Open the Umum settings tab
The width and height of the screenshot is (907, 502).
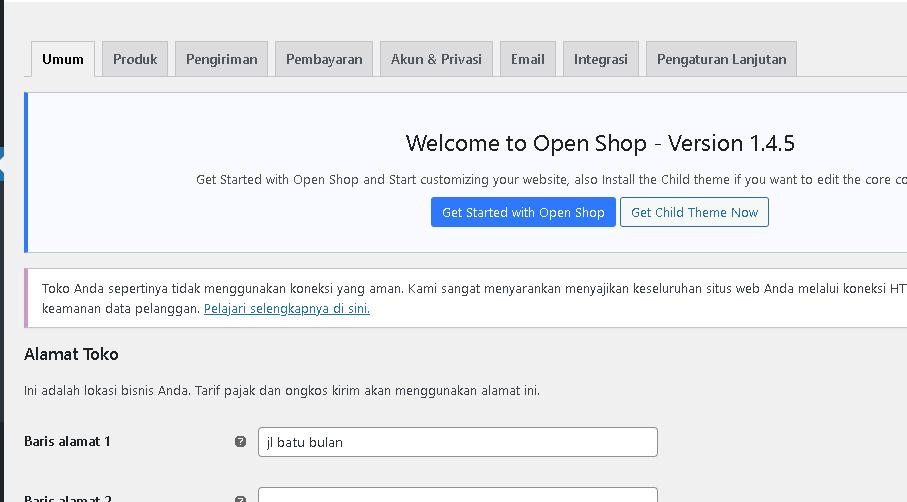point(62,59)
